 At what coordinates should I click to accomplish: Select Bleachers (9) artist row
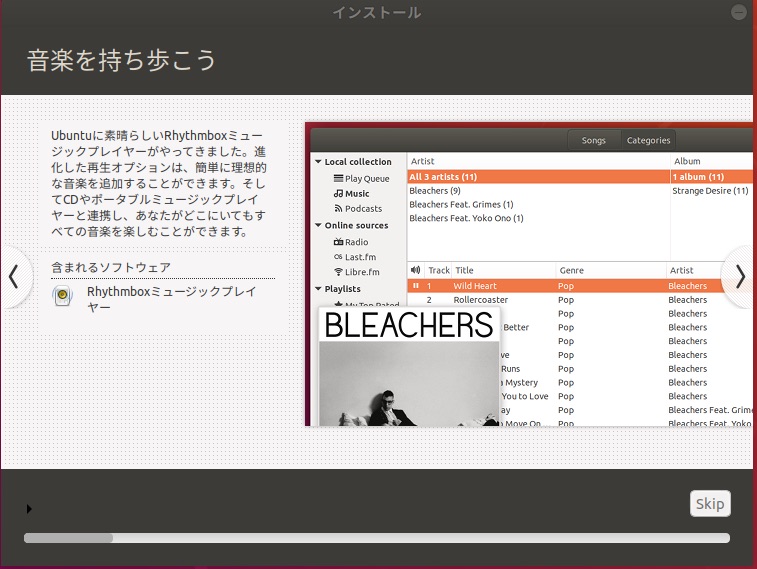coord(538,191)
